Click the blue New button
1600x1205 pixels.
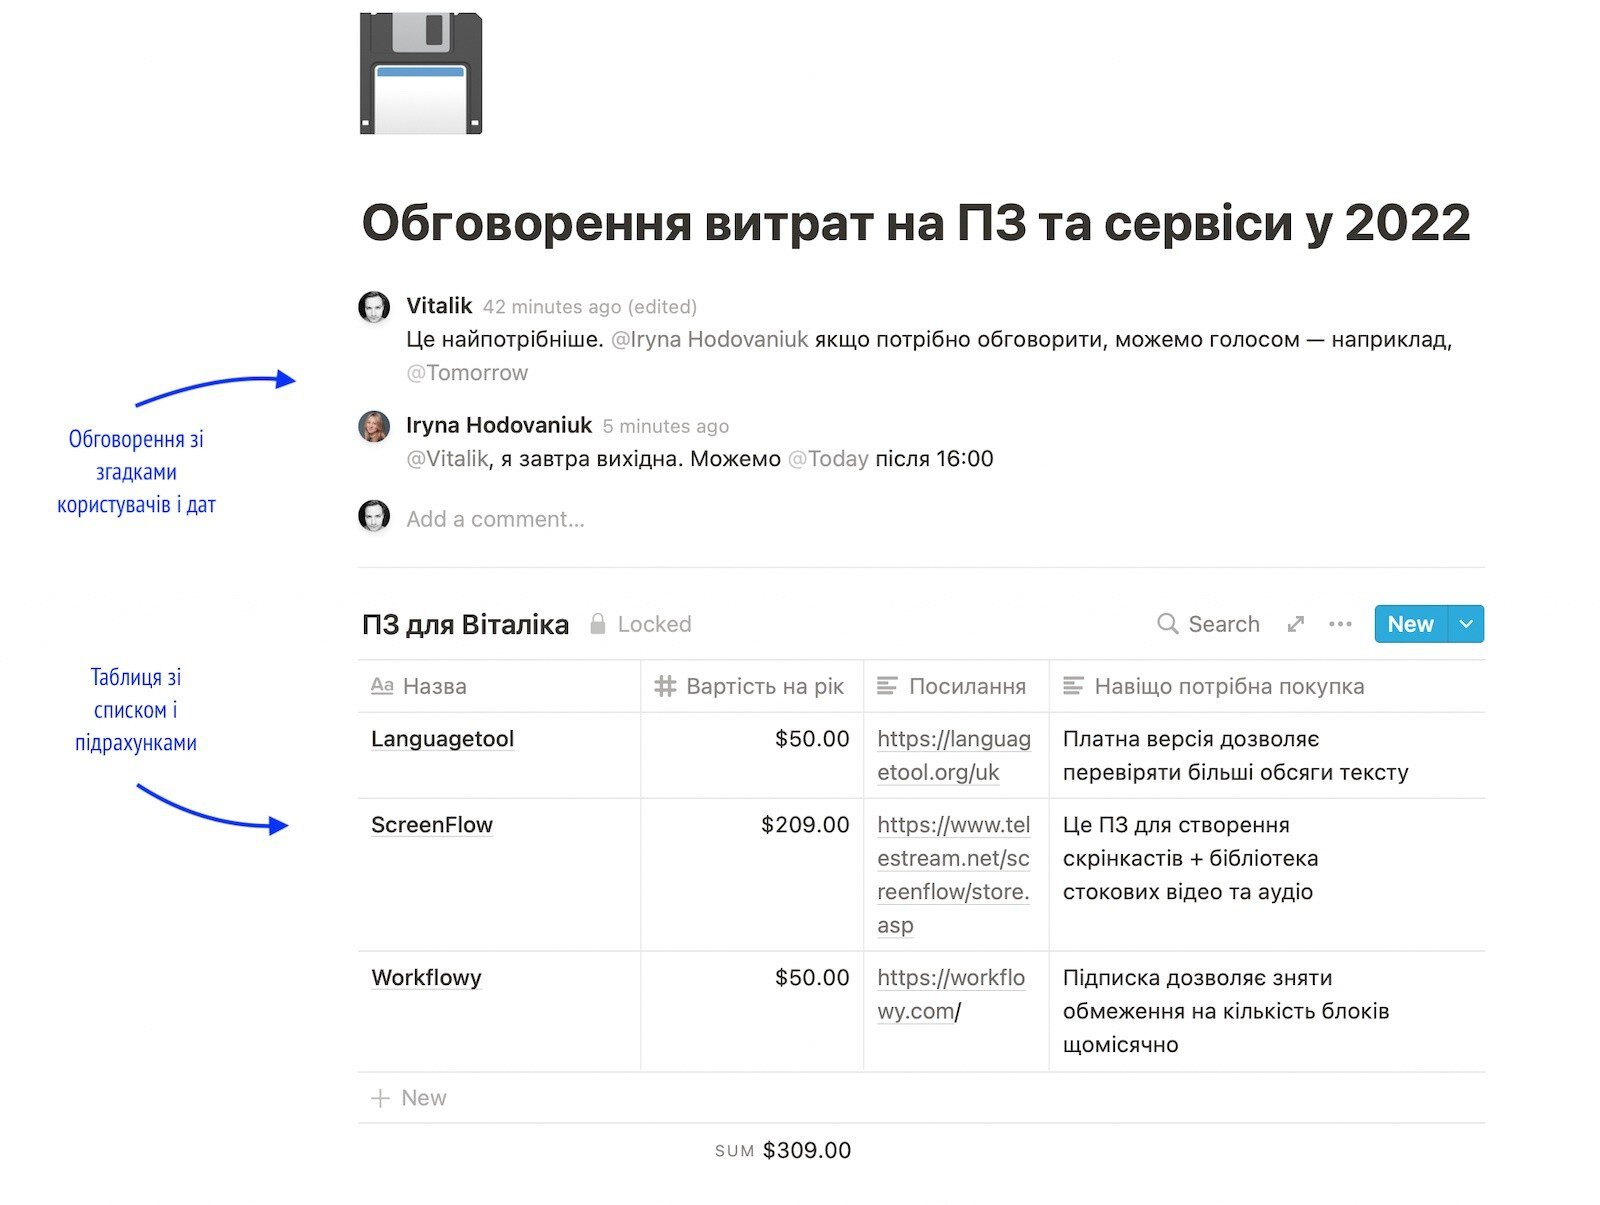click(x=1411, y=624)
